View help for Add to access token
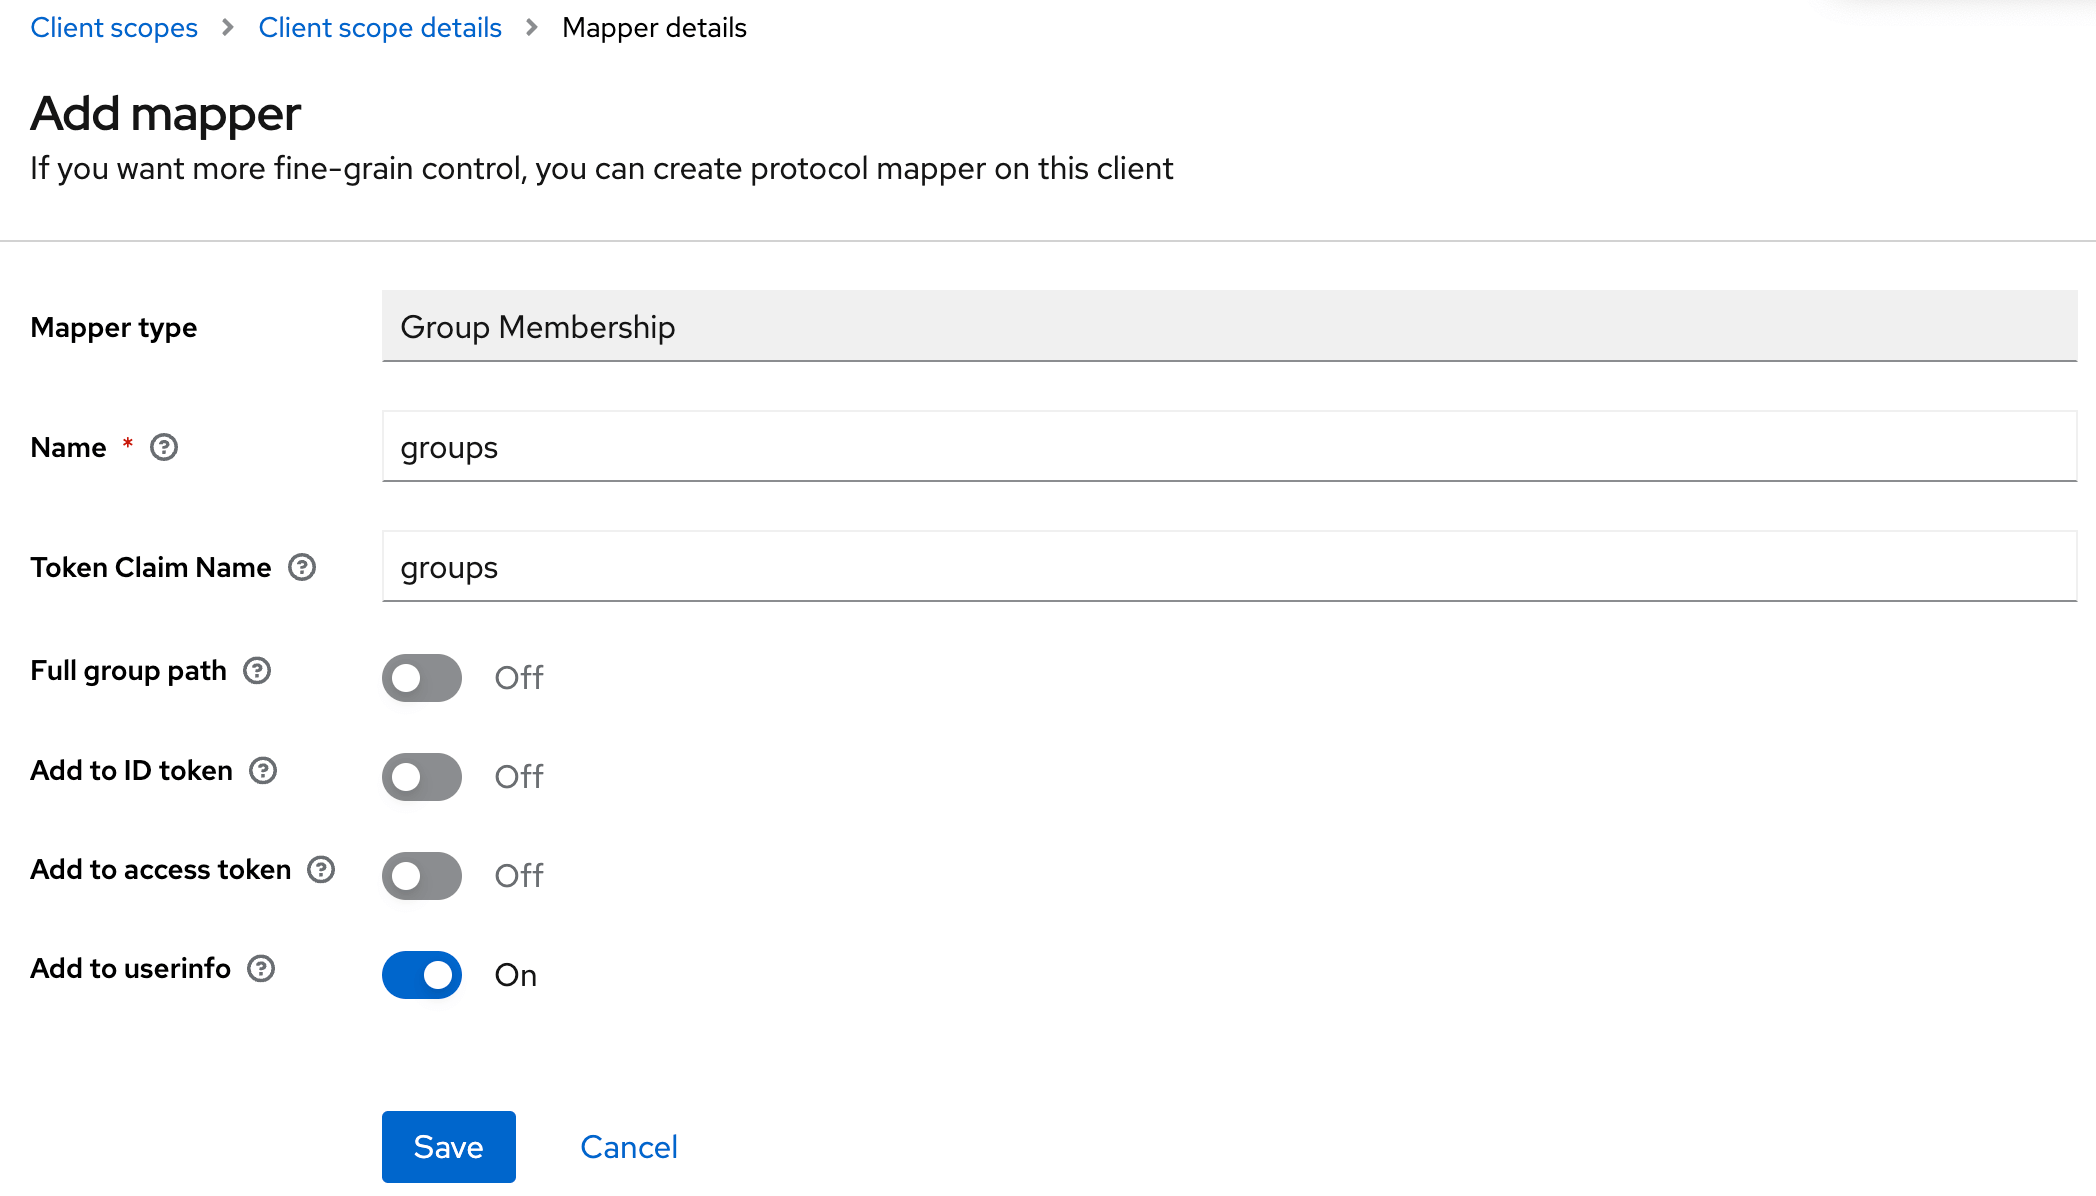Image resolution: width=2096 pixels, height=1196 pixels. pyautogui.click(x=321, y=869)
